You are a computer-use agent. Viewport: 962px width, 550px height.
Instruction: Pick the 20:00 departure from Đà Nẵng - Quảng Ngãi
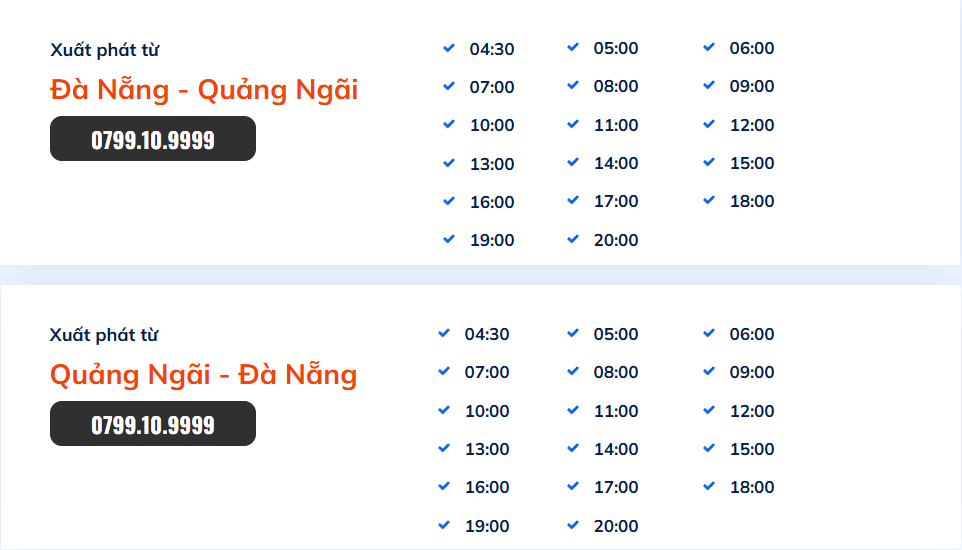(616, 240)
